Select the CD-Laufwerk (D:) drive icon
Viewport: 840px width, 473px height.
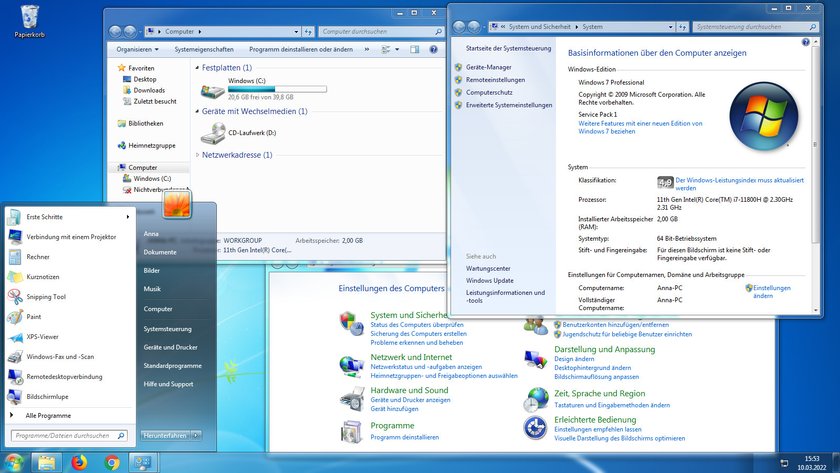pos(213,133)
